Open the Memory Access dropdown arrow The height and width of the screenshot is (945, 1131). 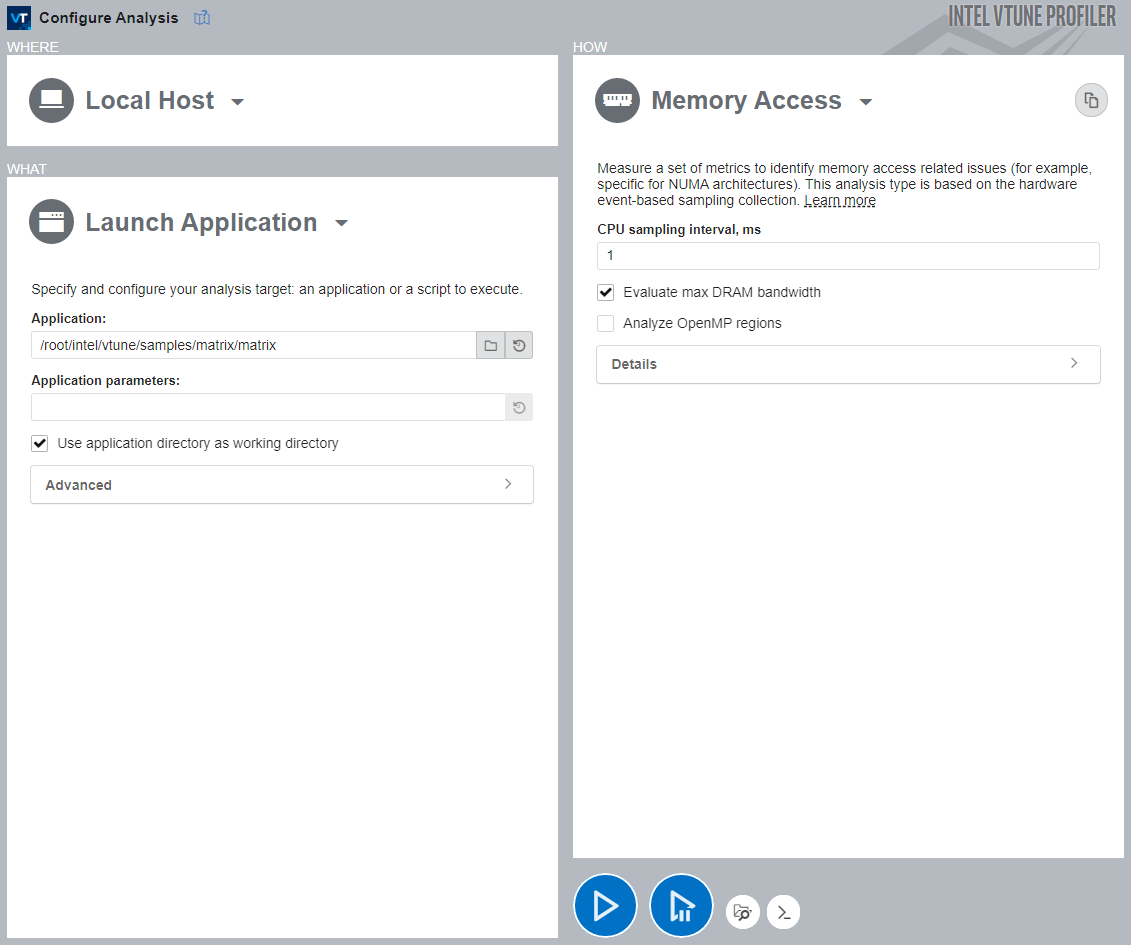[866, 102]
